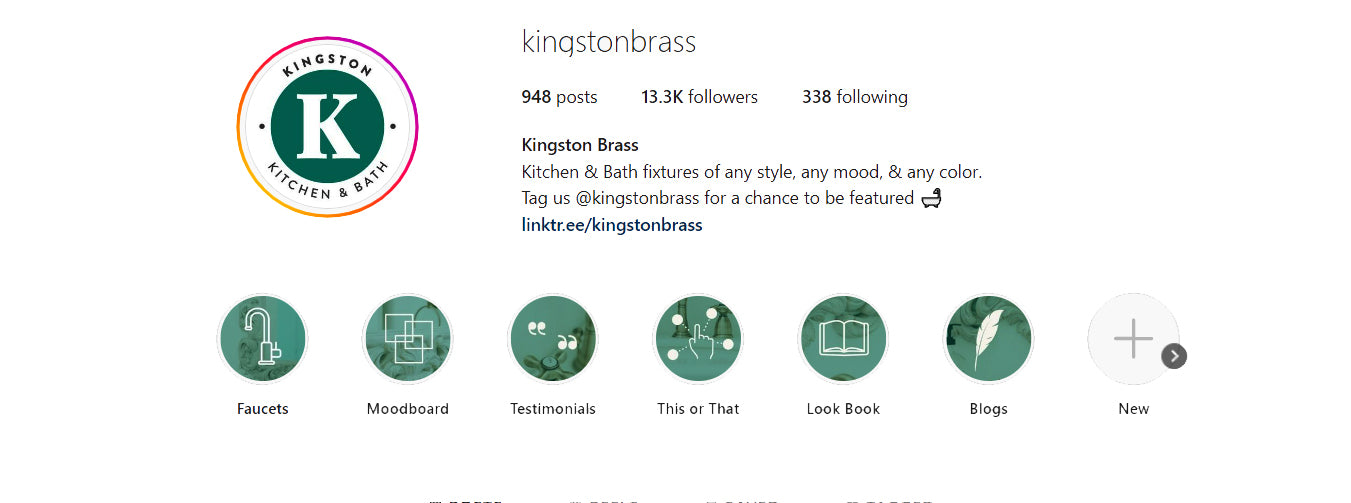The image size is (1351, 503).
Task: Click the Kingston Kitchen & Bath profile picture
Action: (327, 127)
